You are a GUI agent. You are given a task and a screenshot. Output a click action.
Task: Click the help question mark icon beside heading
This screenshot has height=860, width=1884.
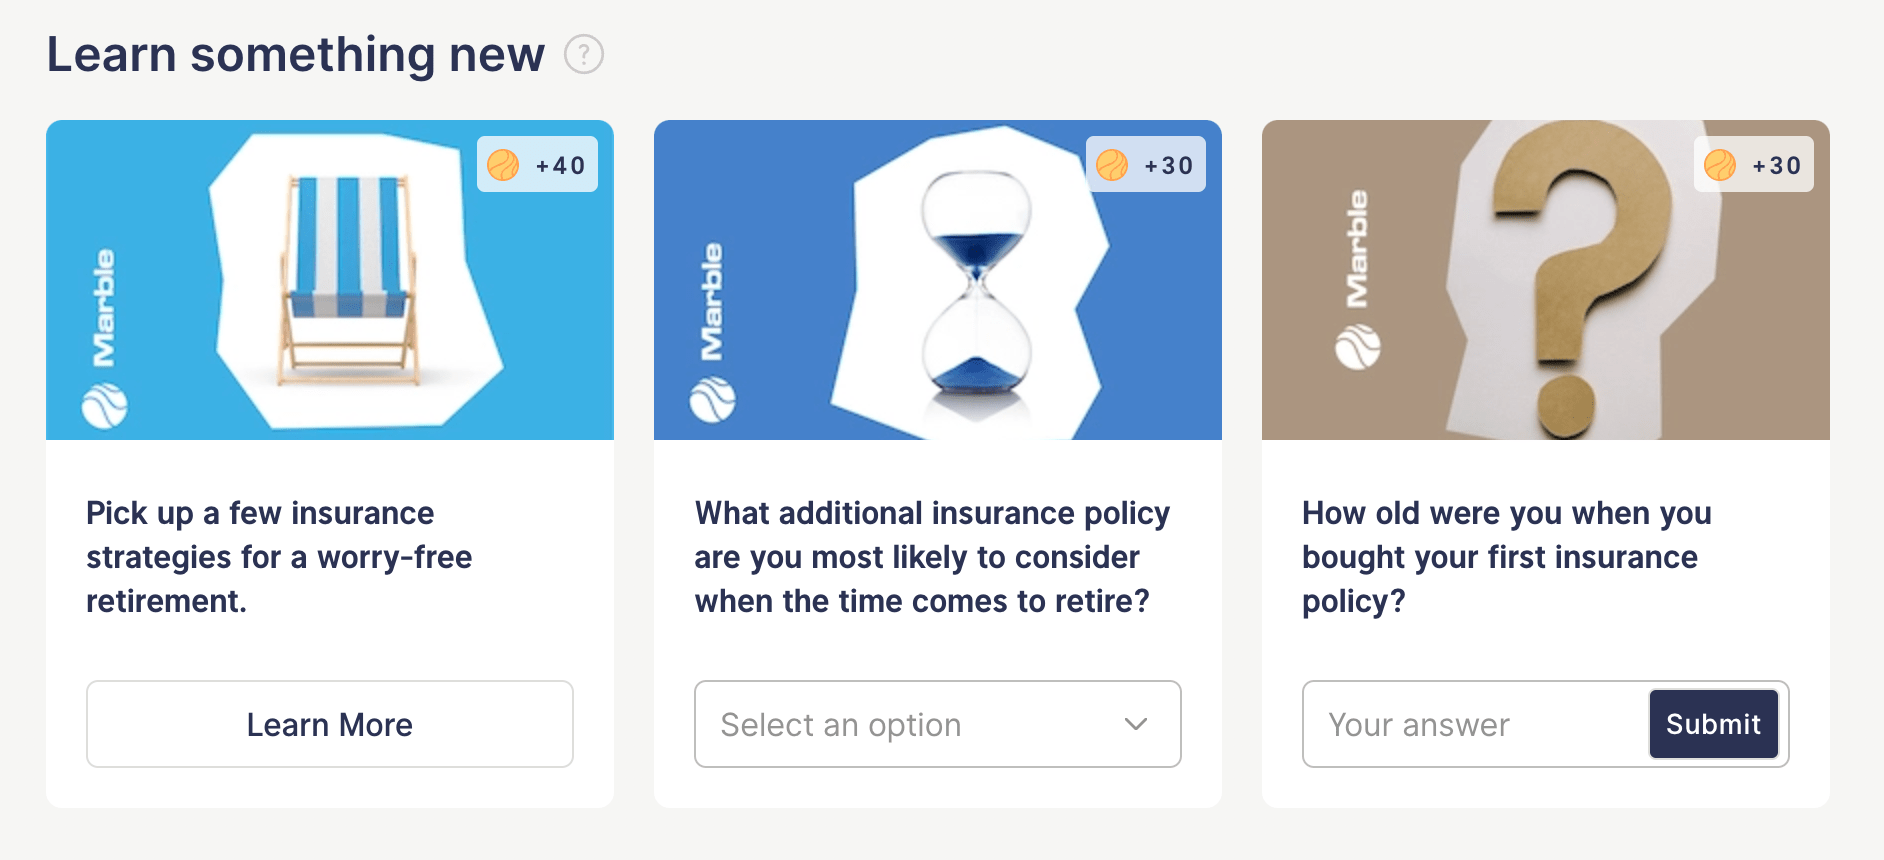point(584,54)
